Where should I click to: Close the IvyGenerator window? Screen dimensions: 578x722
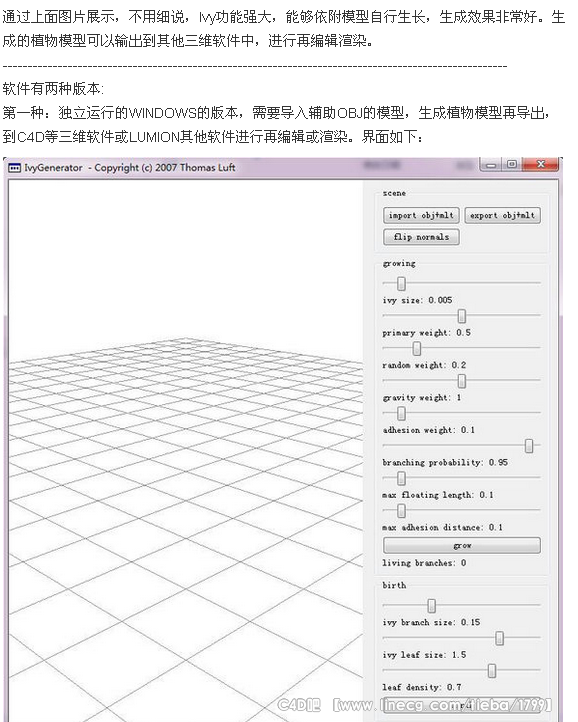click(x=541, y=164)
